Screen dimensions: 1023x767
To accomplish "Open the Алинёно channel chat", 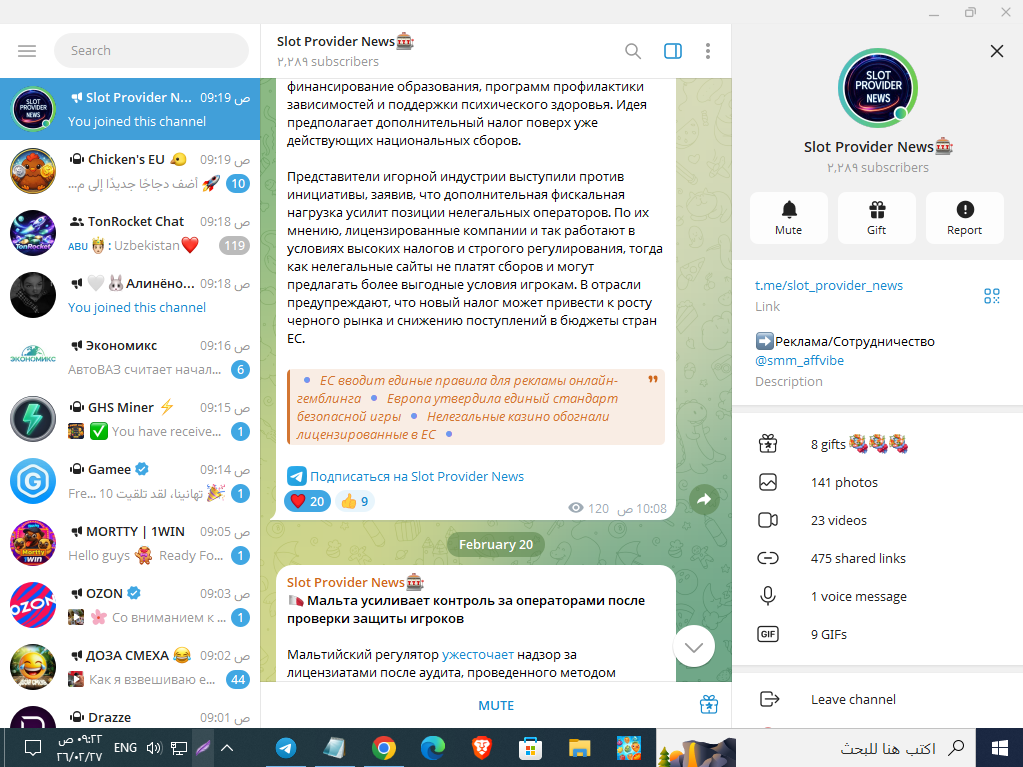I will (x=130, y=295).
